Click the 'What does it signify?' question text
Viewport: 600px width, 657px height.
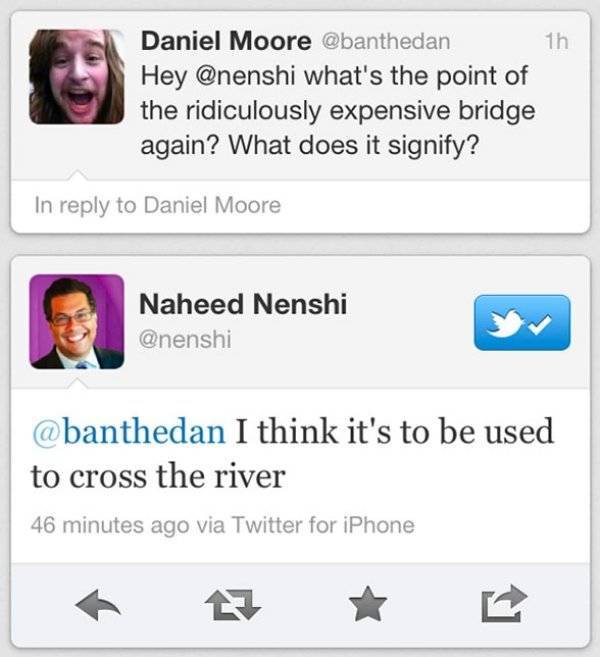(x=354, y=144)
